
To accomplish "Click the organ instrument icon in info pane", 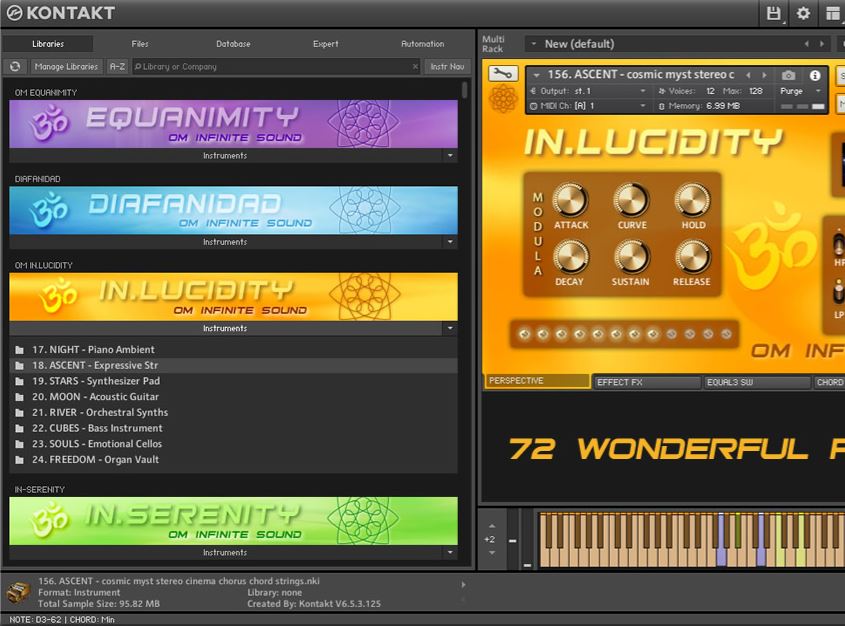I will tap(18, 593).
